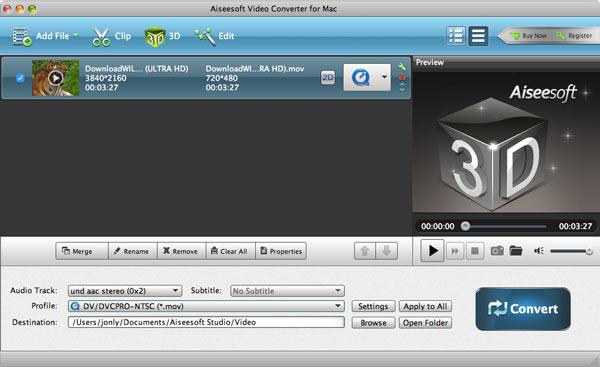Open the Subtitle dropdown
This screenshot has height=367, width=600.
(x=287, y=291)
